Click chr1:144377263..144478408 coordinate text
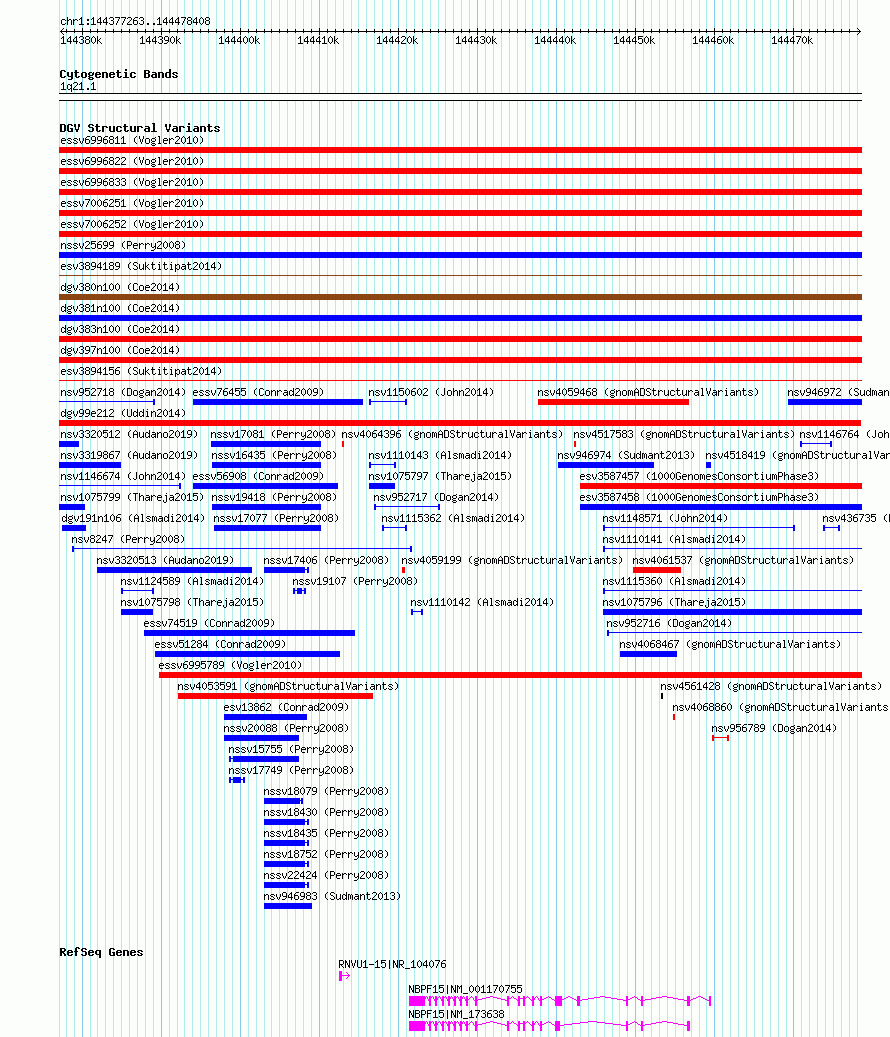Screen dimensions: 890x1037 coord(135,22)
